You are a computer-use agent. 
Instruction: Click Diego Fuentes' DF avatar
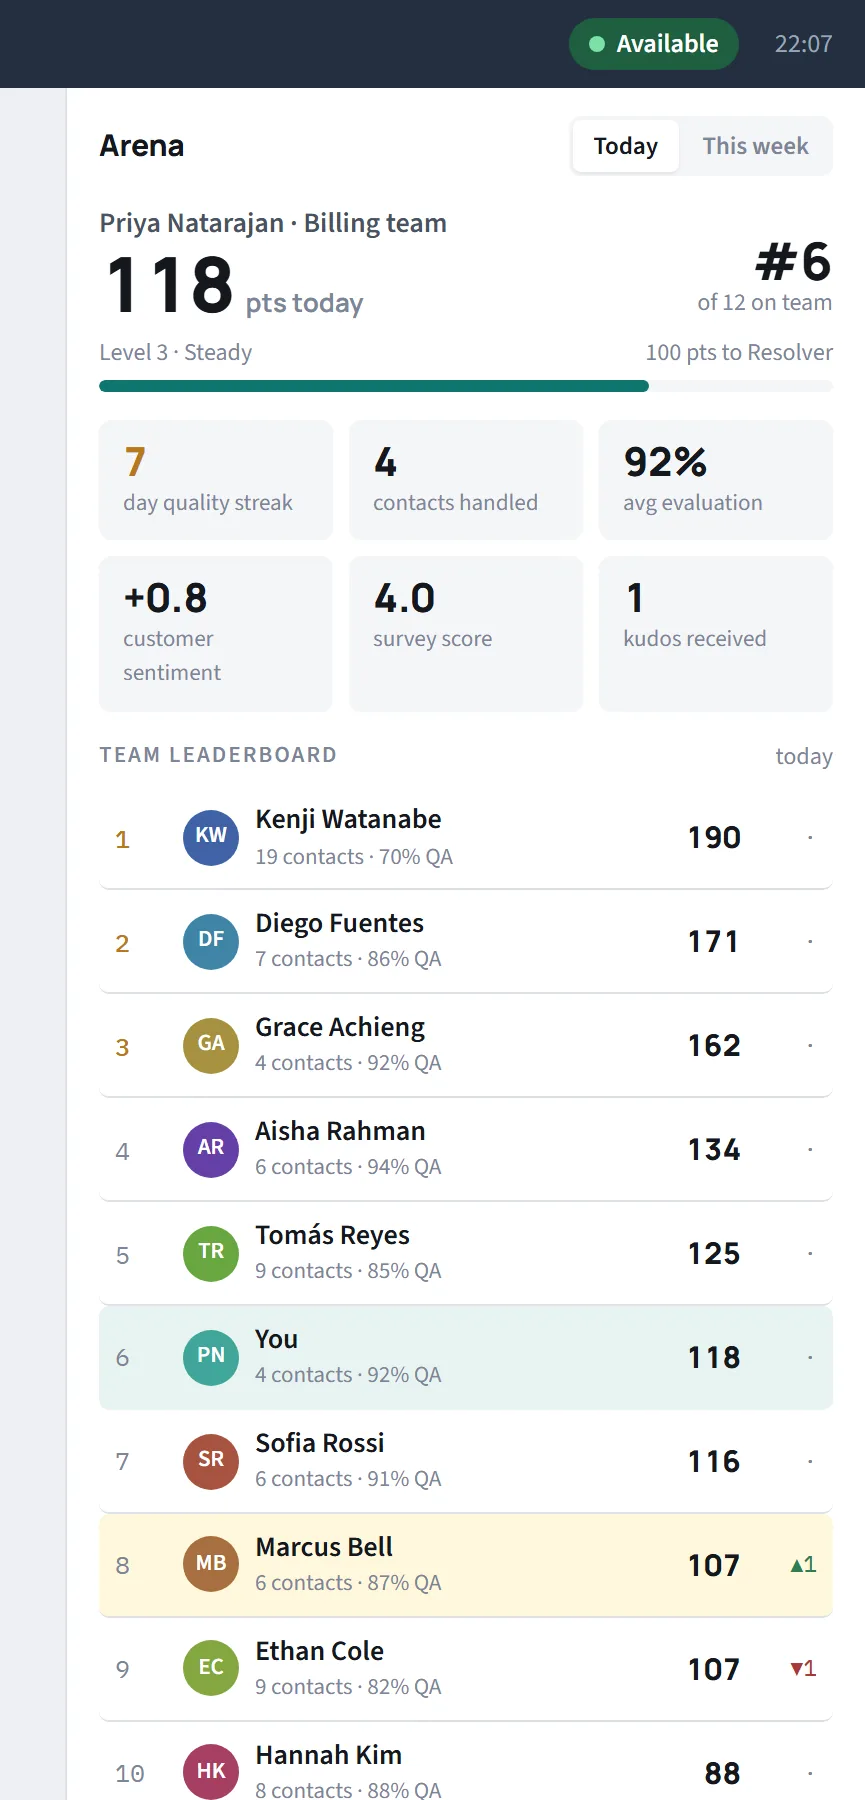point(211,942)
